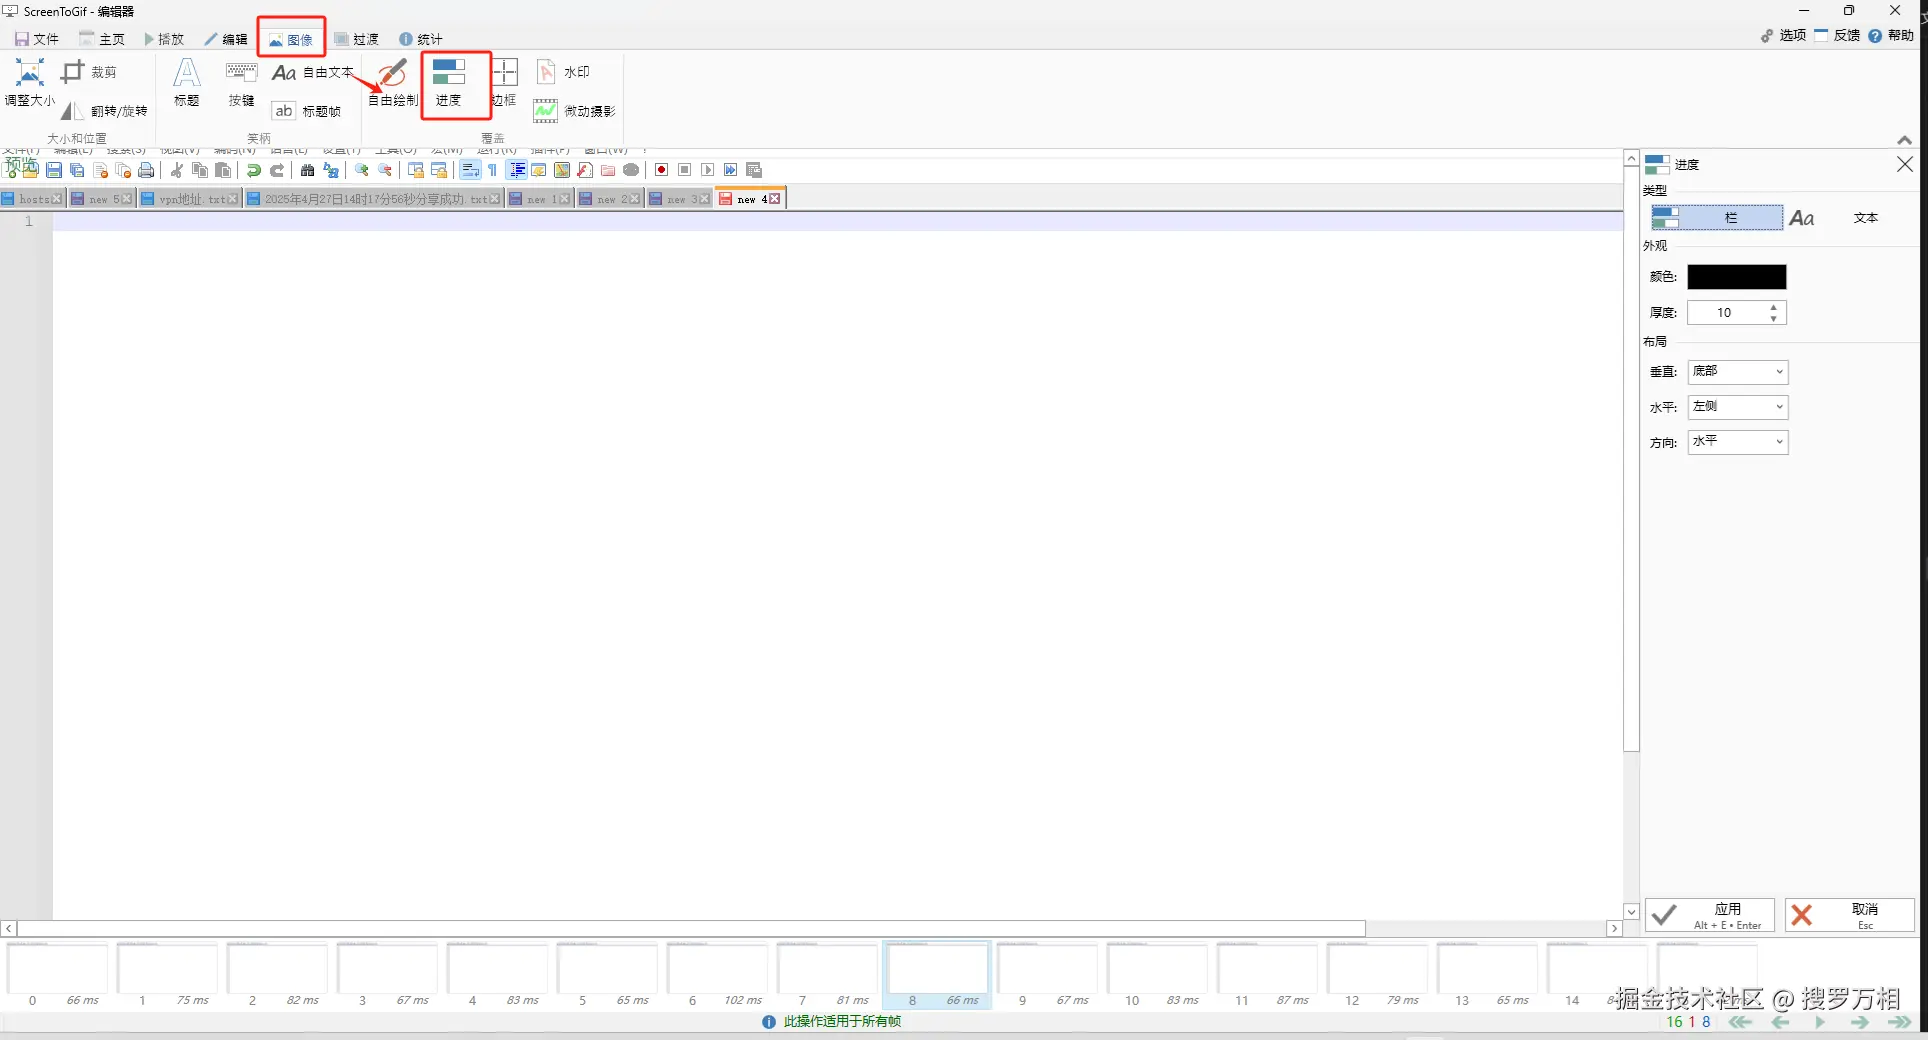This screenshot has width=1928, height=1040.
Task: Switch to the 编辑 ribbon tab
Action: click(x=226, y=39)
